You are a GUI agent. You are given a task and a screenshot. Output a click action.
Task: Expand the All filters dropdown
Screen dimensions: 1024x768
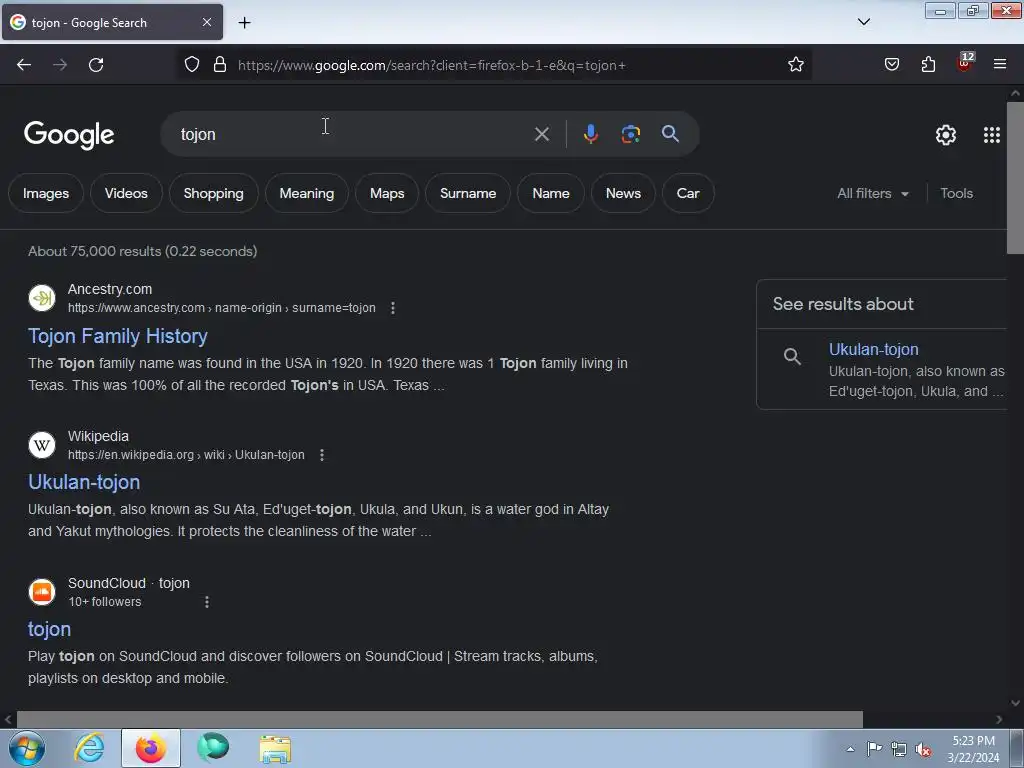tap(872, 193)
